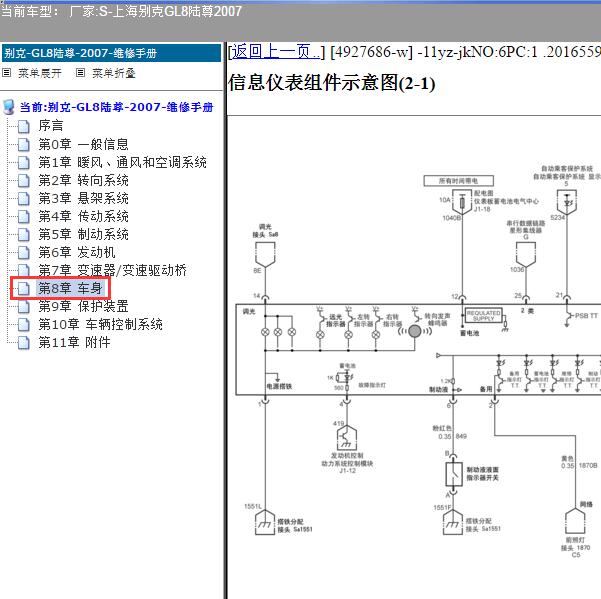Open 第5章 制动系统
This screenshot has height=599, width=601.
click(83, 235)
